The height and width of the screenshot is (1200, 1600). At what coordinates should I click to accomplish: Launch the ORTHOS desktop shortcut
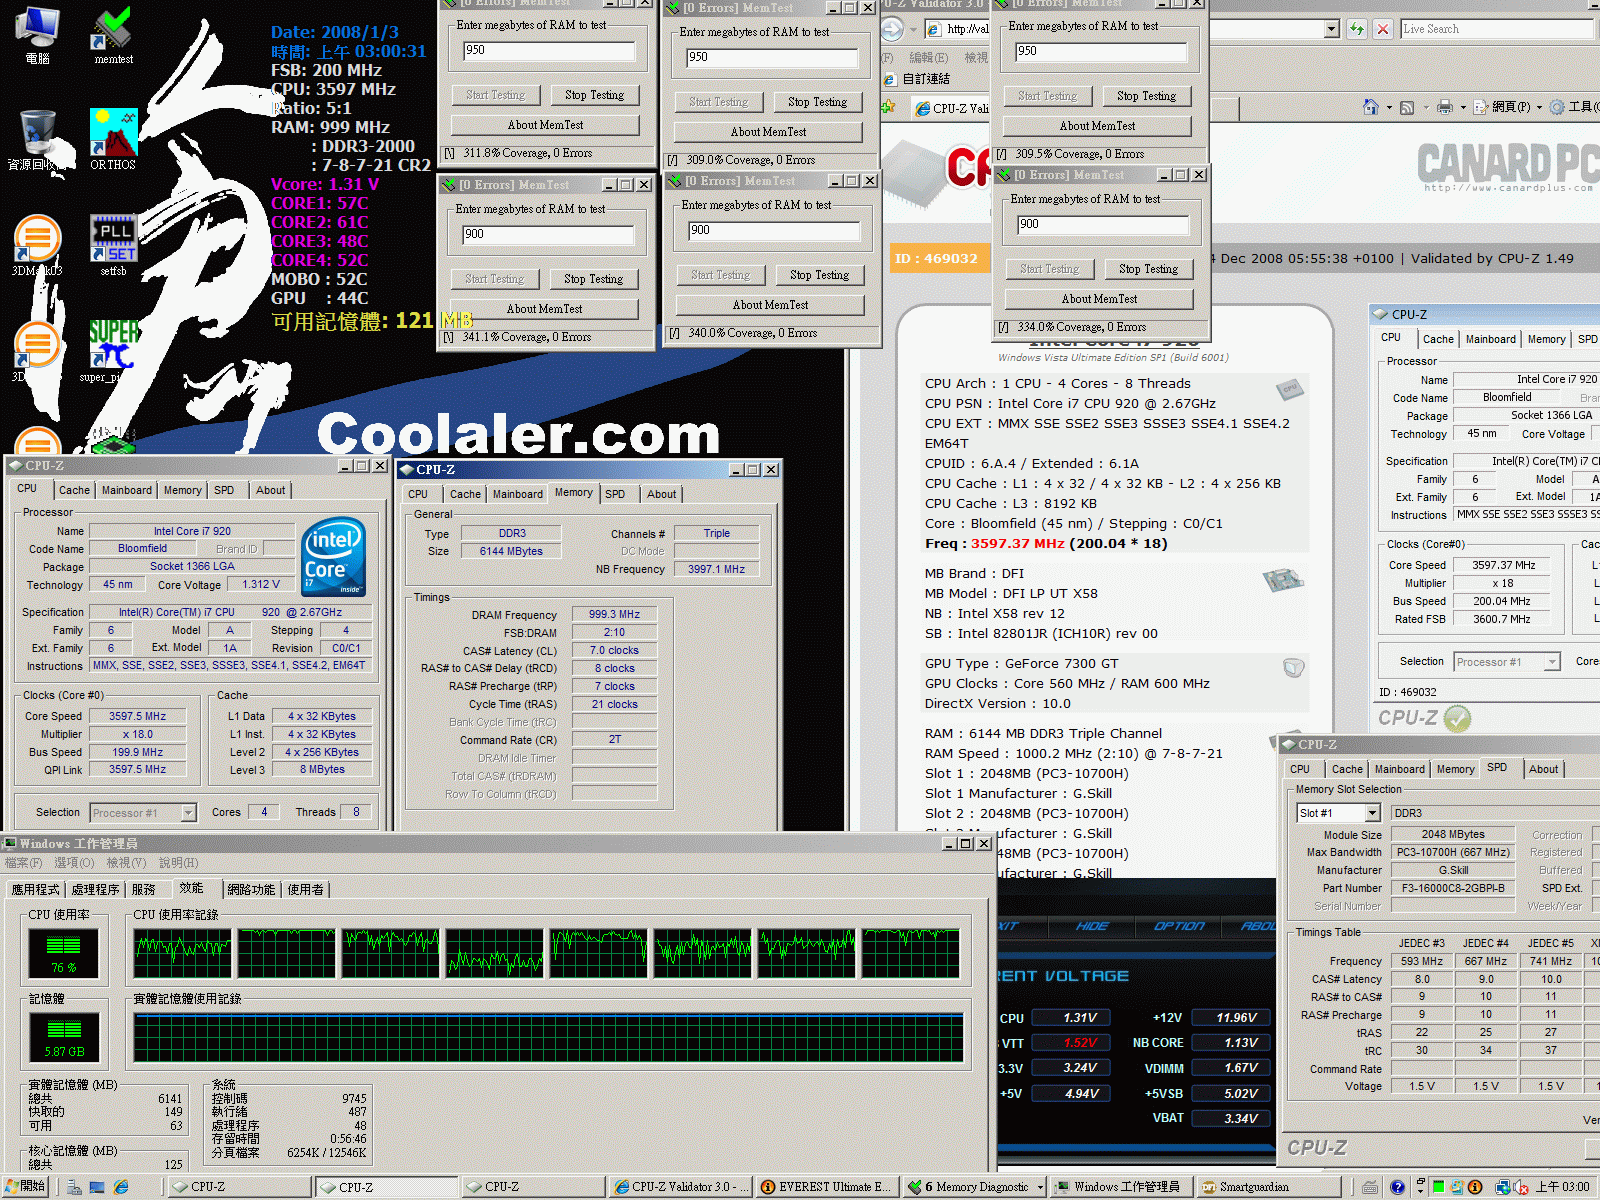click(x=113, y=140)
